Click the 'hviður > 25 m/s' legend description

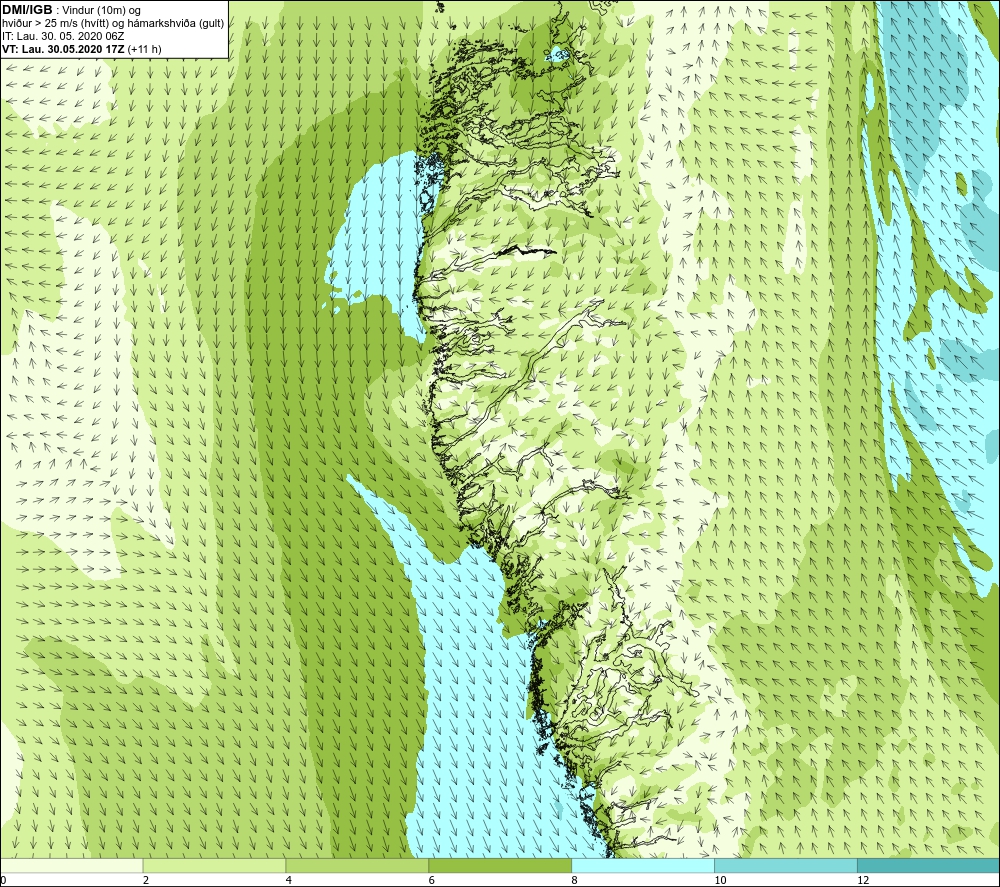point(114,24)
